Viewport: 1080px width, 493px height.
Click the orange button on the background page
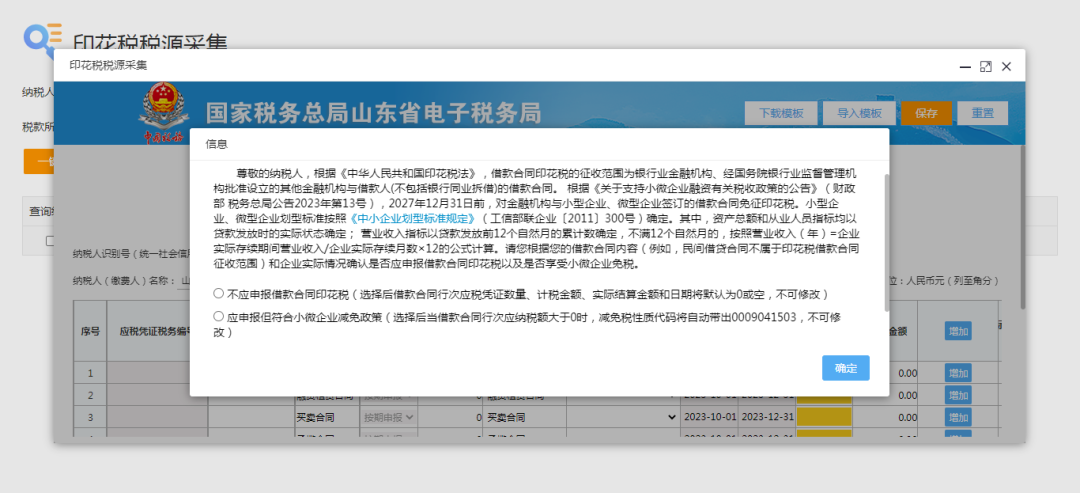[x=39, y=161]
